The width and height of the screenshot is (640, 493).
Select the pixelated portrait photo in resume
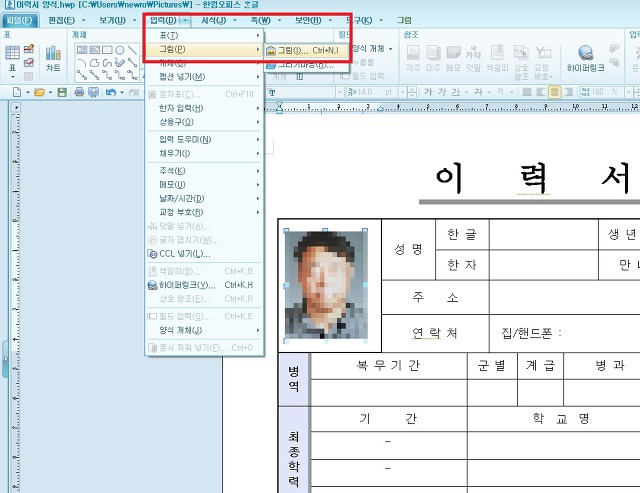click(x=325, y=285)
